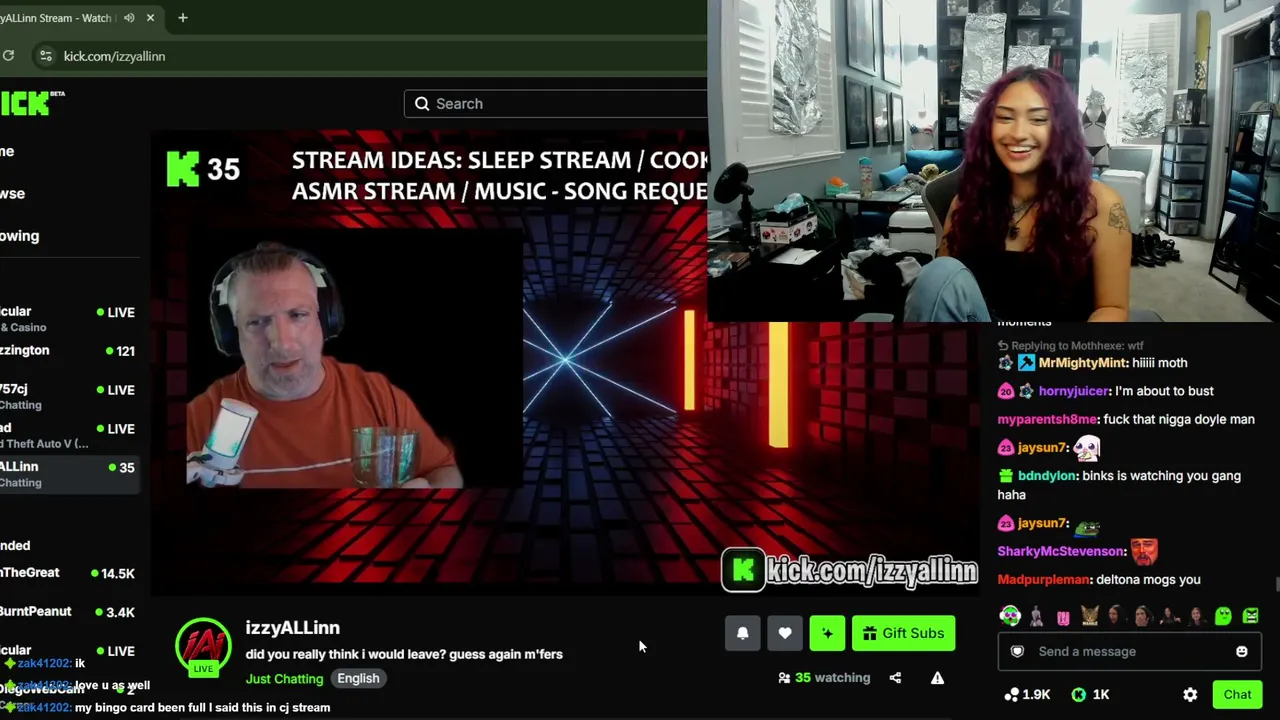This screenshot has width=1280, height=720.
Task: Click SharkyMcStevenson username in chat
Action: (x=1061, y=551)
